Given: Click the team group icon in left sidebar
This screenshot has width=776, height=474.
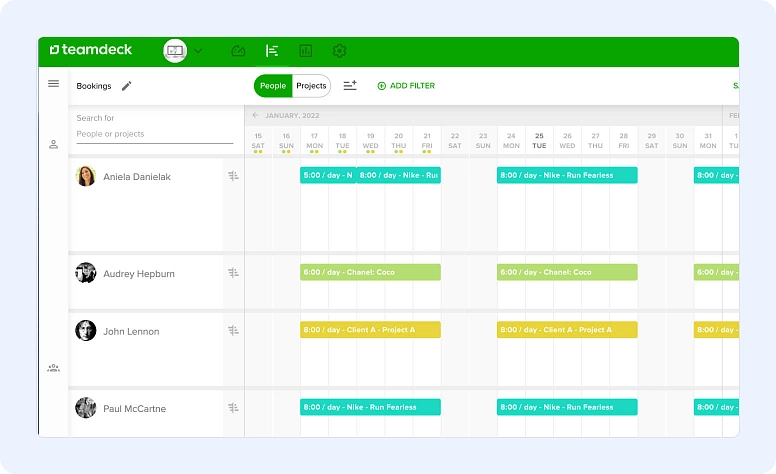Looking at the screenshot, I should point(53,368).
